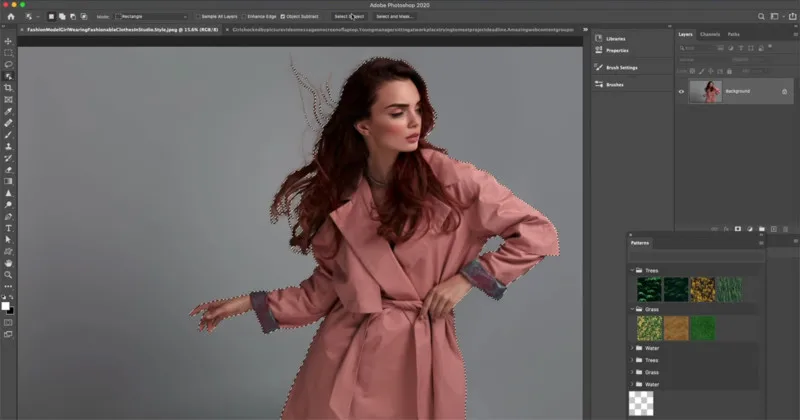
Task: Switch to the Channels tab
Action: click(x=709, y=34)
